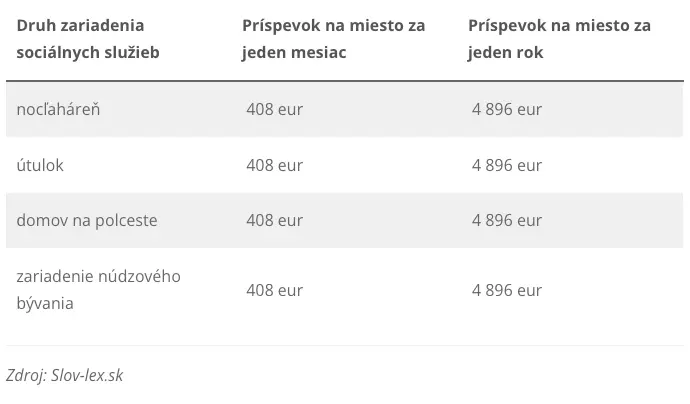Viewport: 690px width, 404px height.
Task: Click the yearly 4 896 eur for nocľaháreň
Action: (507, 109)
